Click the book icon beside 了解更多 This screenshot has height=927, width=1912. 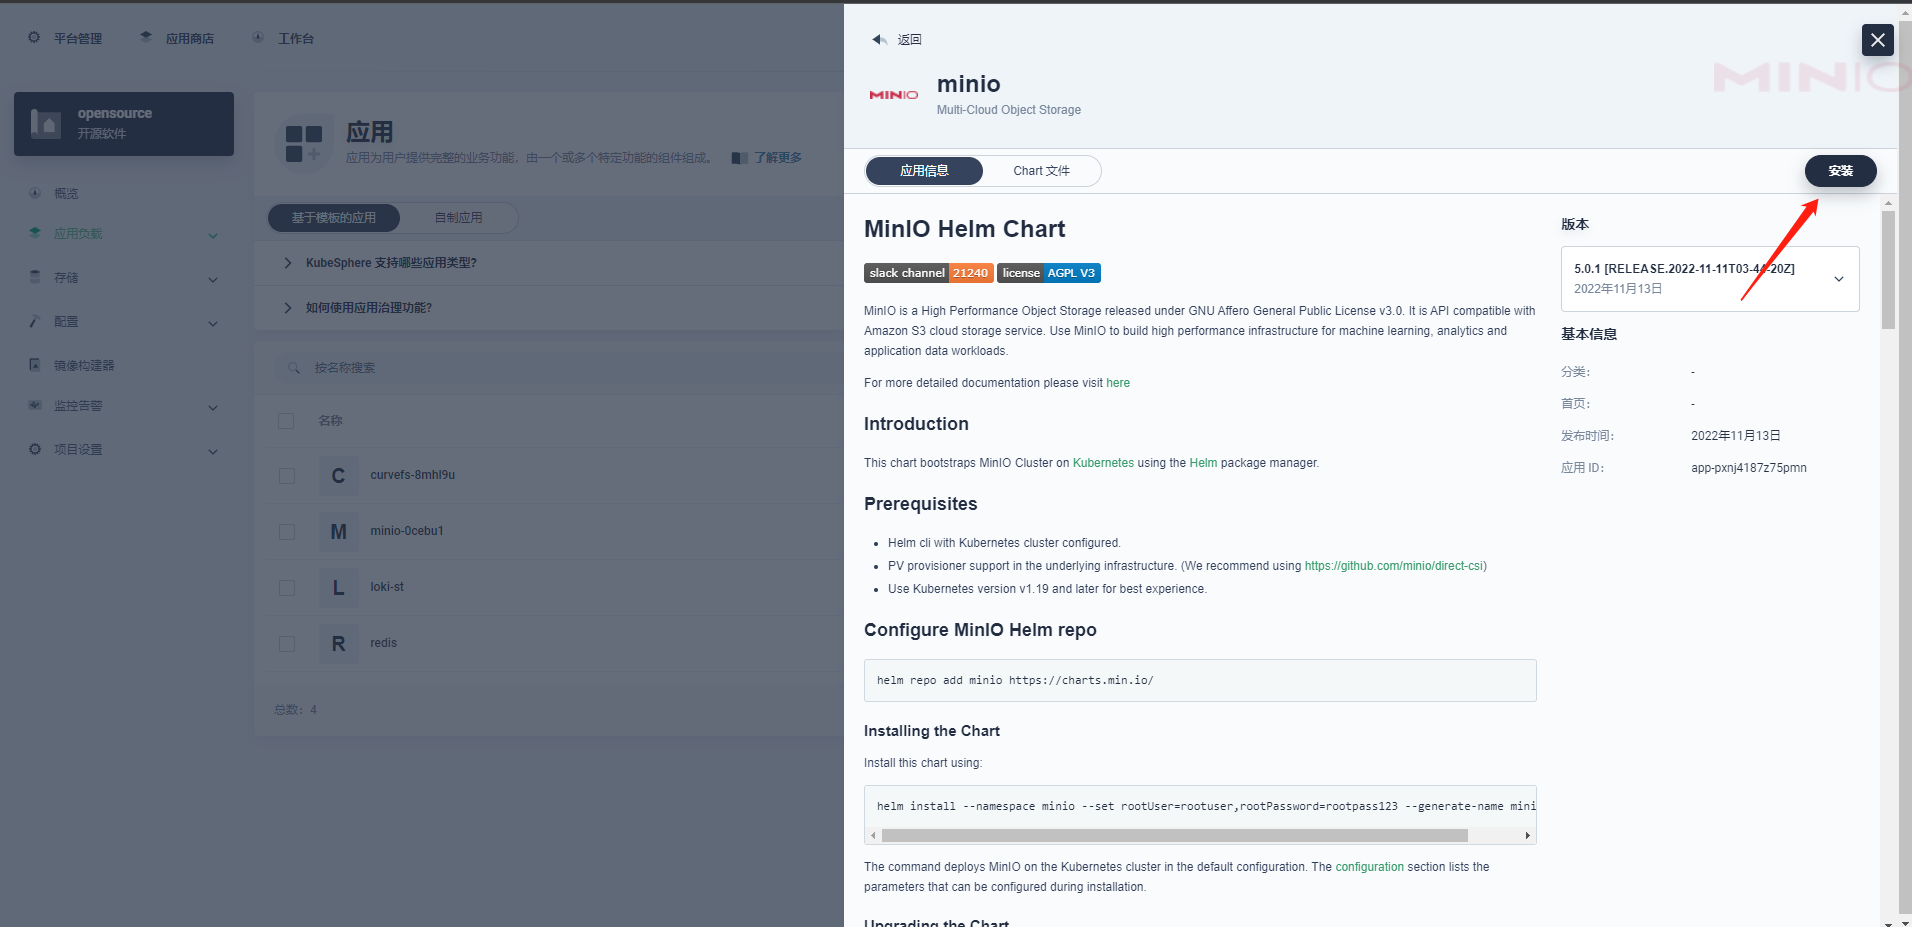739,158
